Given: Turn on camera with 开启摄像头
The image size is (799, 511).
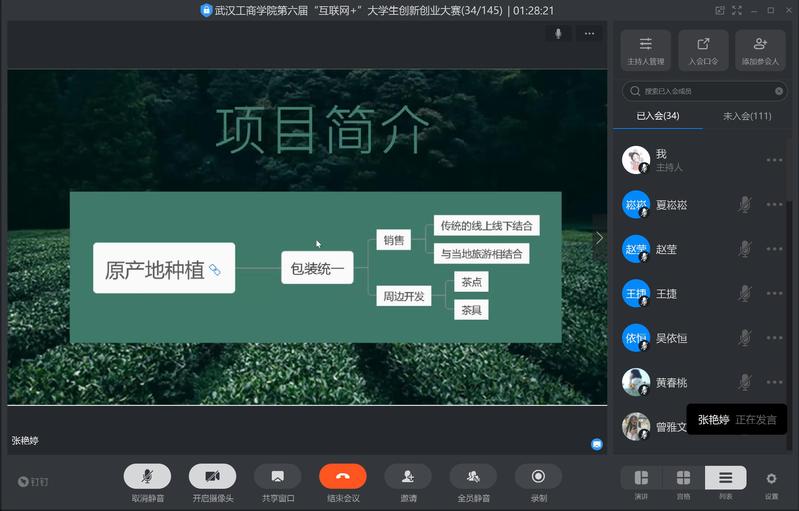Looking at the screenshot, I should click(212, 476).
